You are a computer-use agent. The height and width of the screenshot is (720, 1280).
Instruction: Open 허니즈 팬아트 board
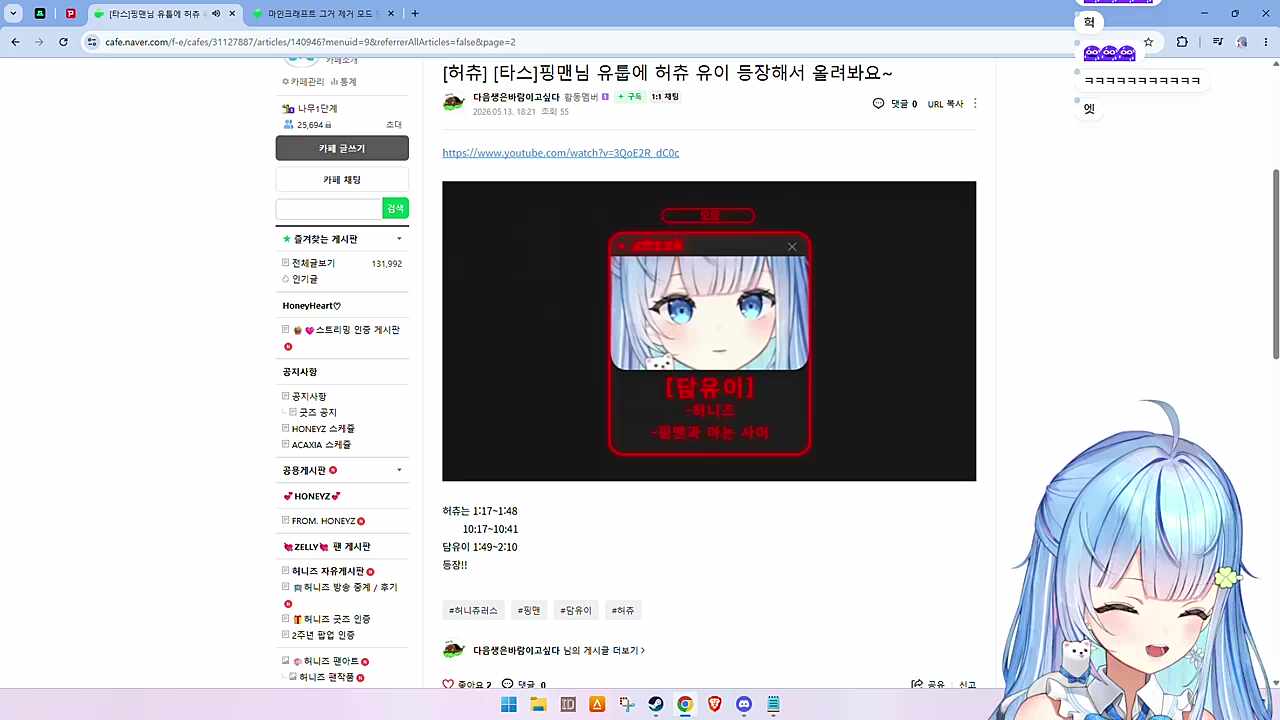click(x=326, y=662)
